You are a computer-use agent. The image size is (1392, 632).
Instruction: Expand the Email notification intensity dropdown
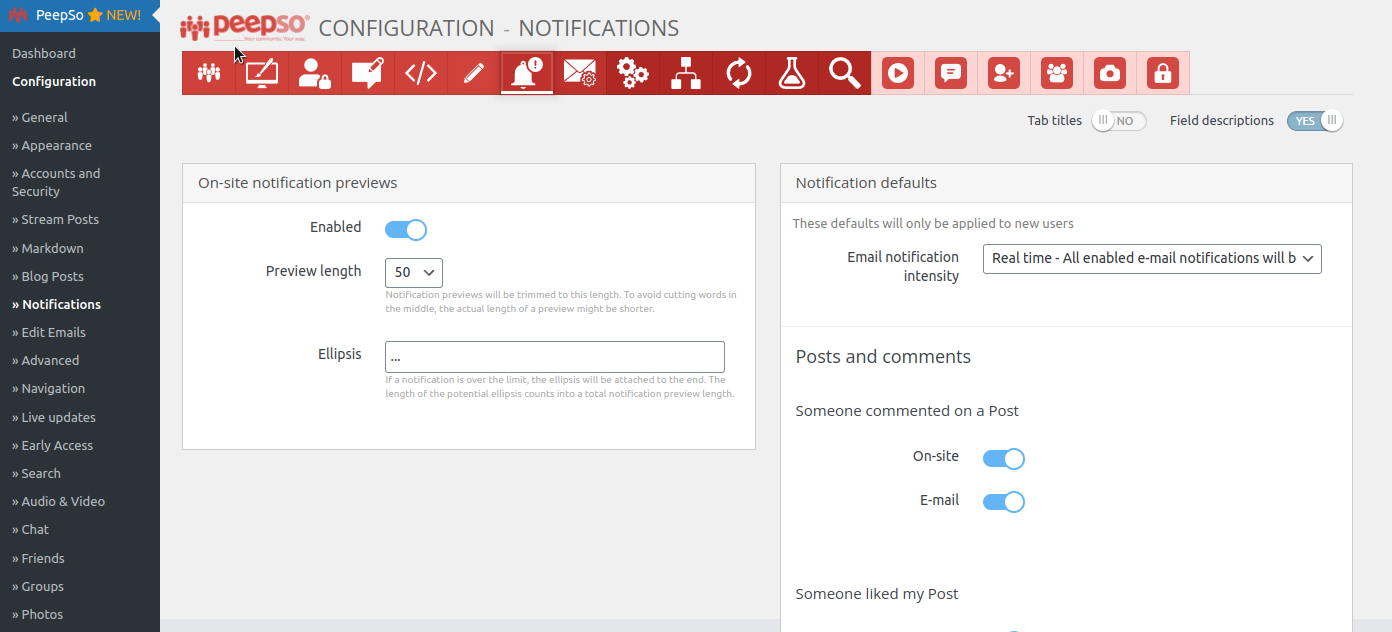click(1152, 258)
